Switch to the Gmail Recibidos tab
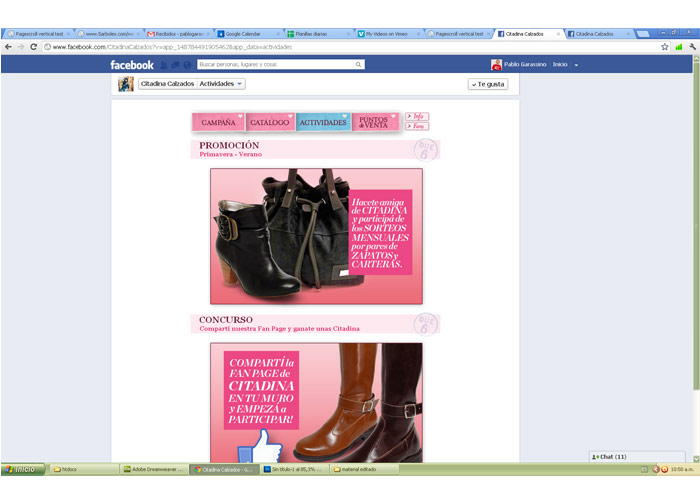The width and height of the screenshot is (700, 500). 179,34
